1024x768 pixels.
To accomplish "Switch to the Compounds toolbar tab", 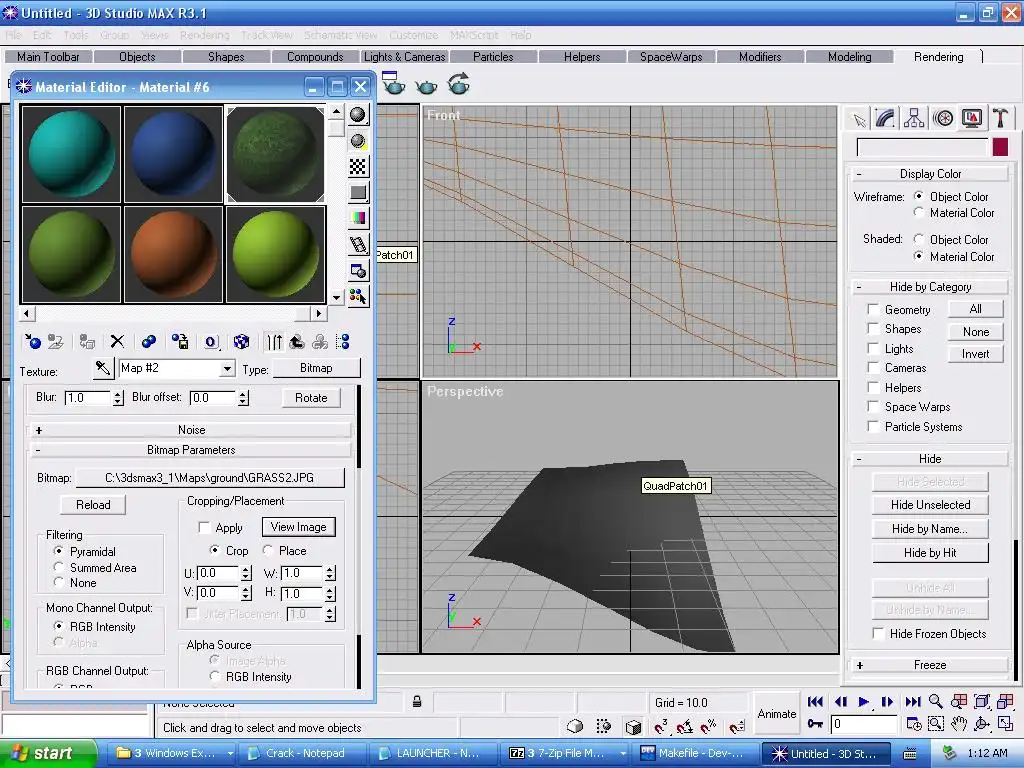I will pos(315,57).
